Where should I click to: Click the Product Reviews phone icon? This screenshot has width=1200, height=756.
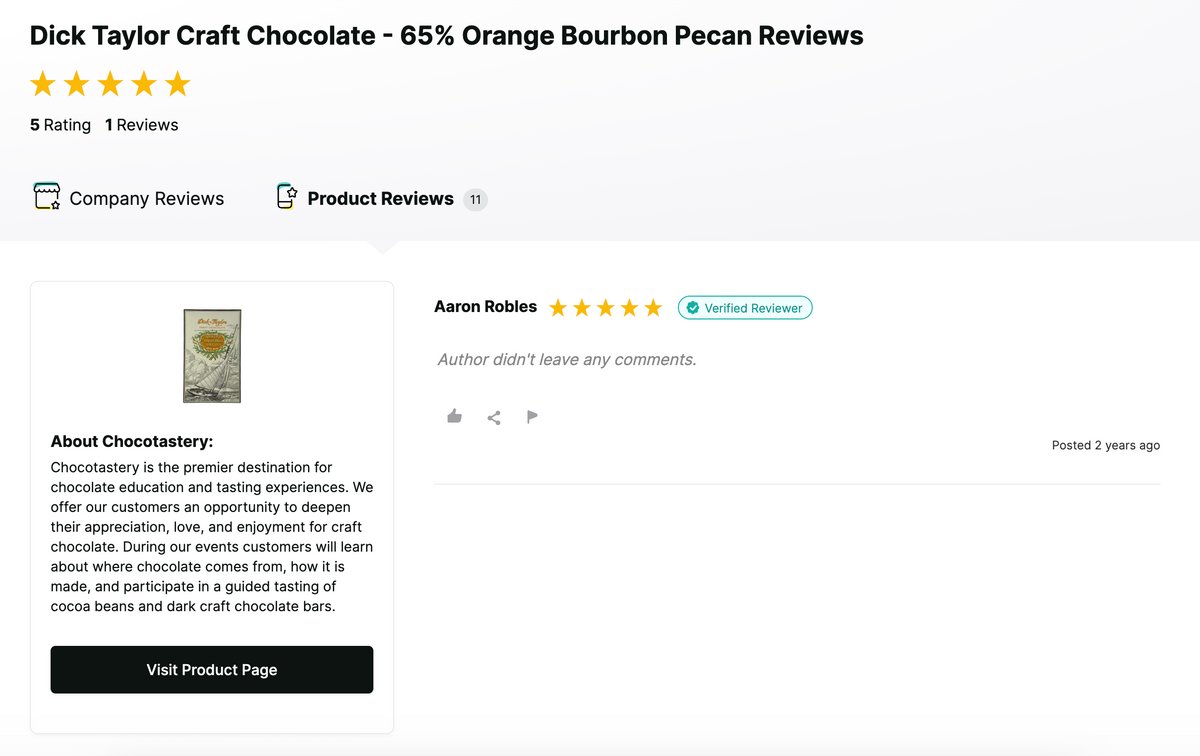pos(287,197)
